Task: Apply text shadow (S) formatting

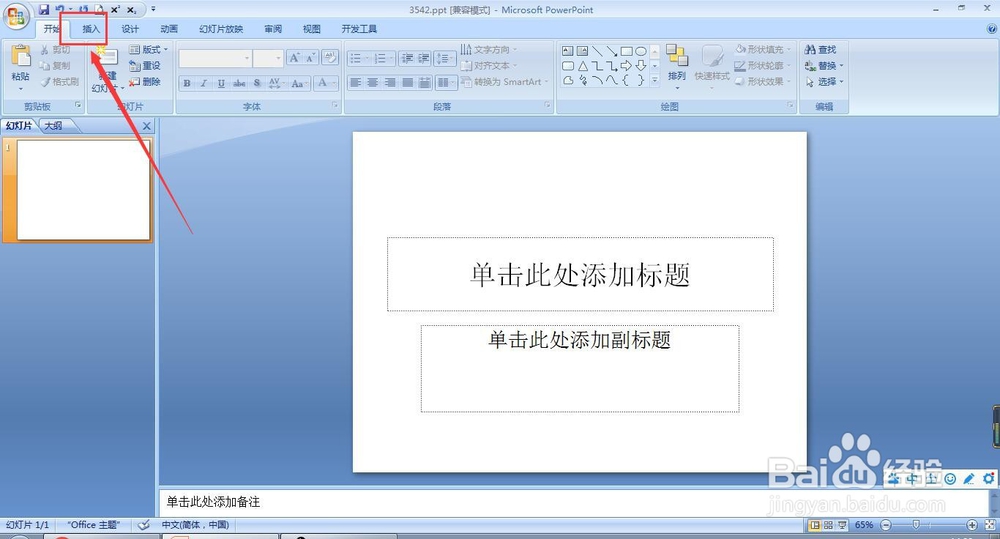Action: [x=257, y=83]
